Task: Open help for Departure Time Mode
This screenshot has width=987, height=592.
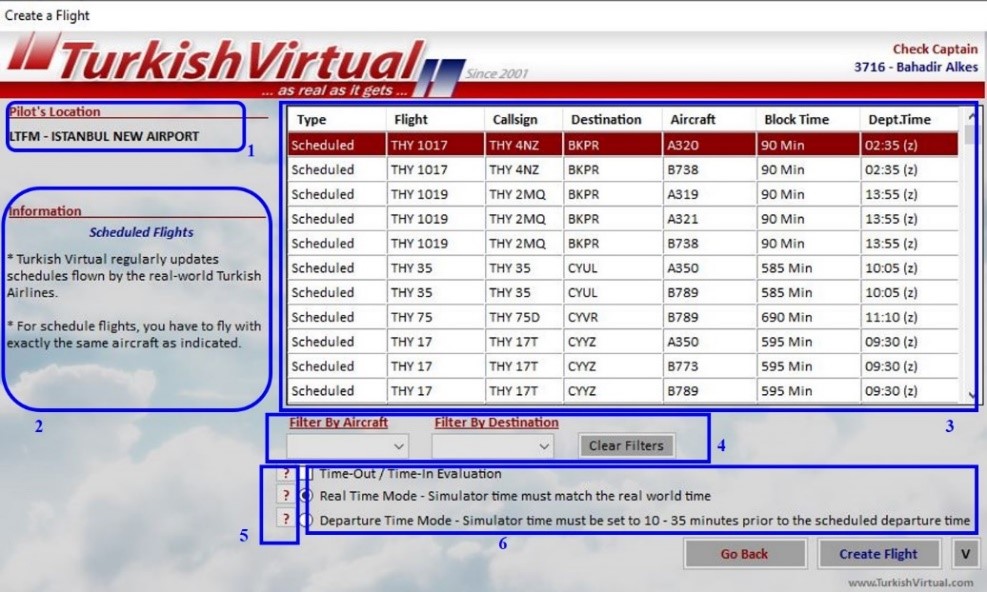Action: coord(286,519)
